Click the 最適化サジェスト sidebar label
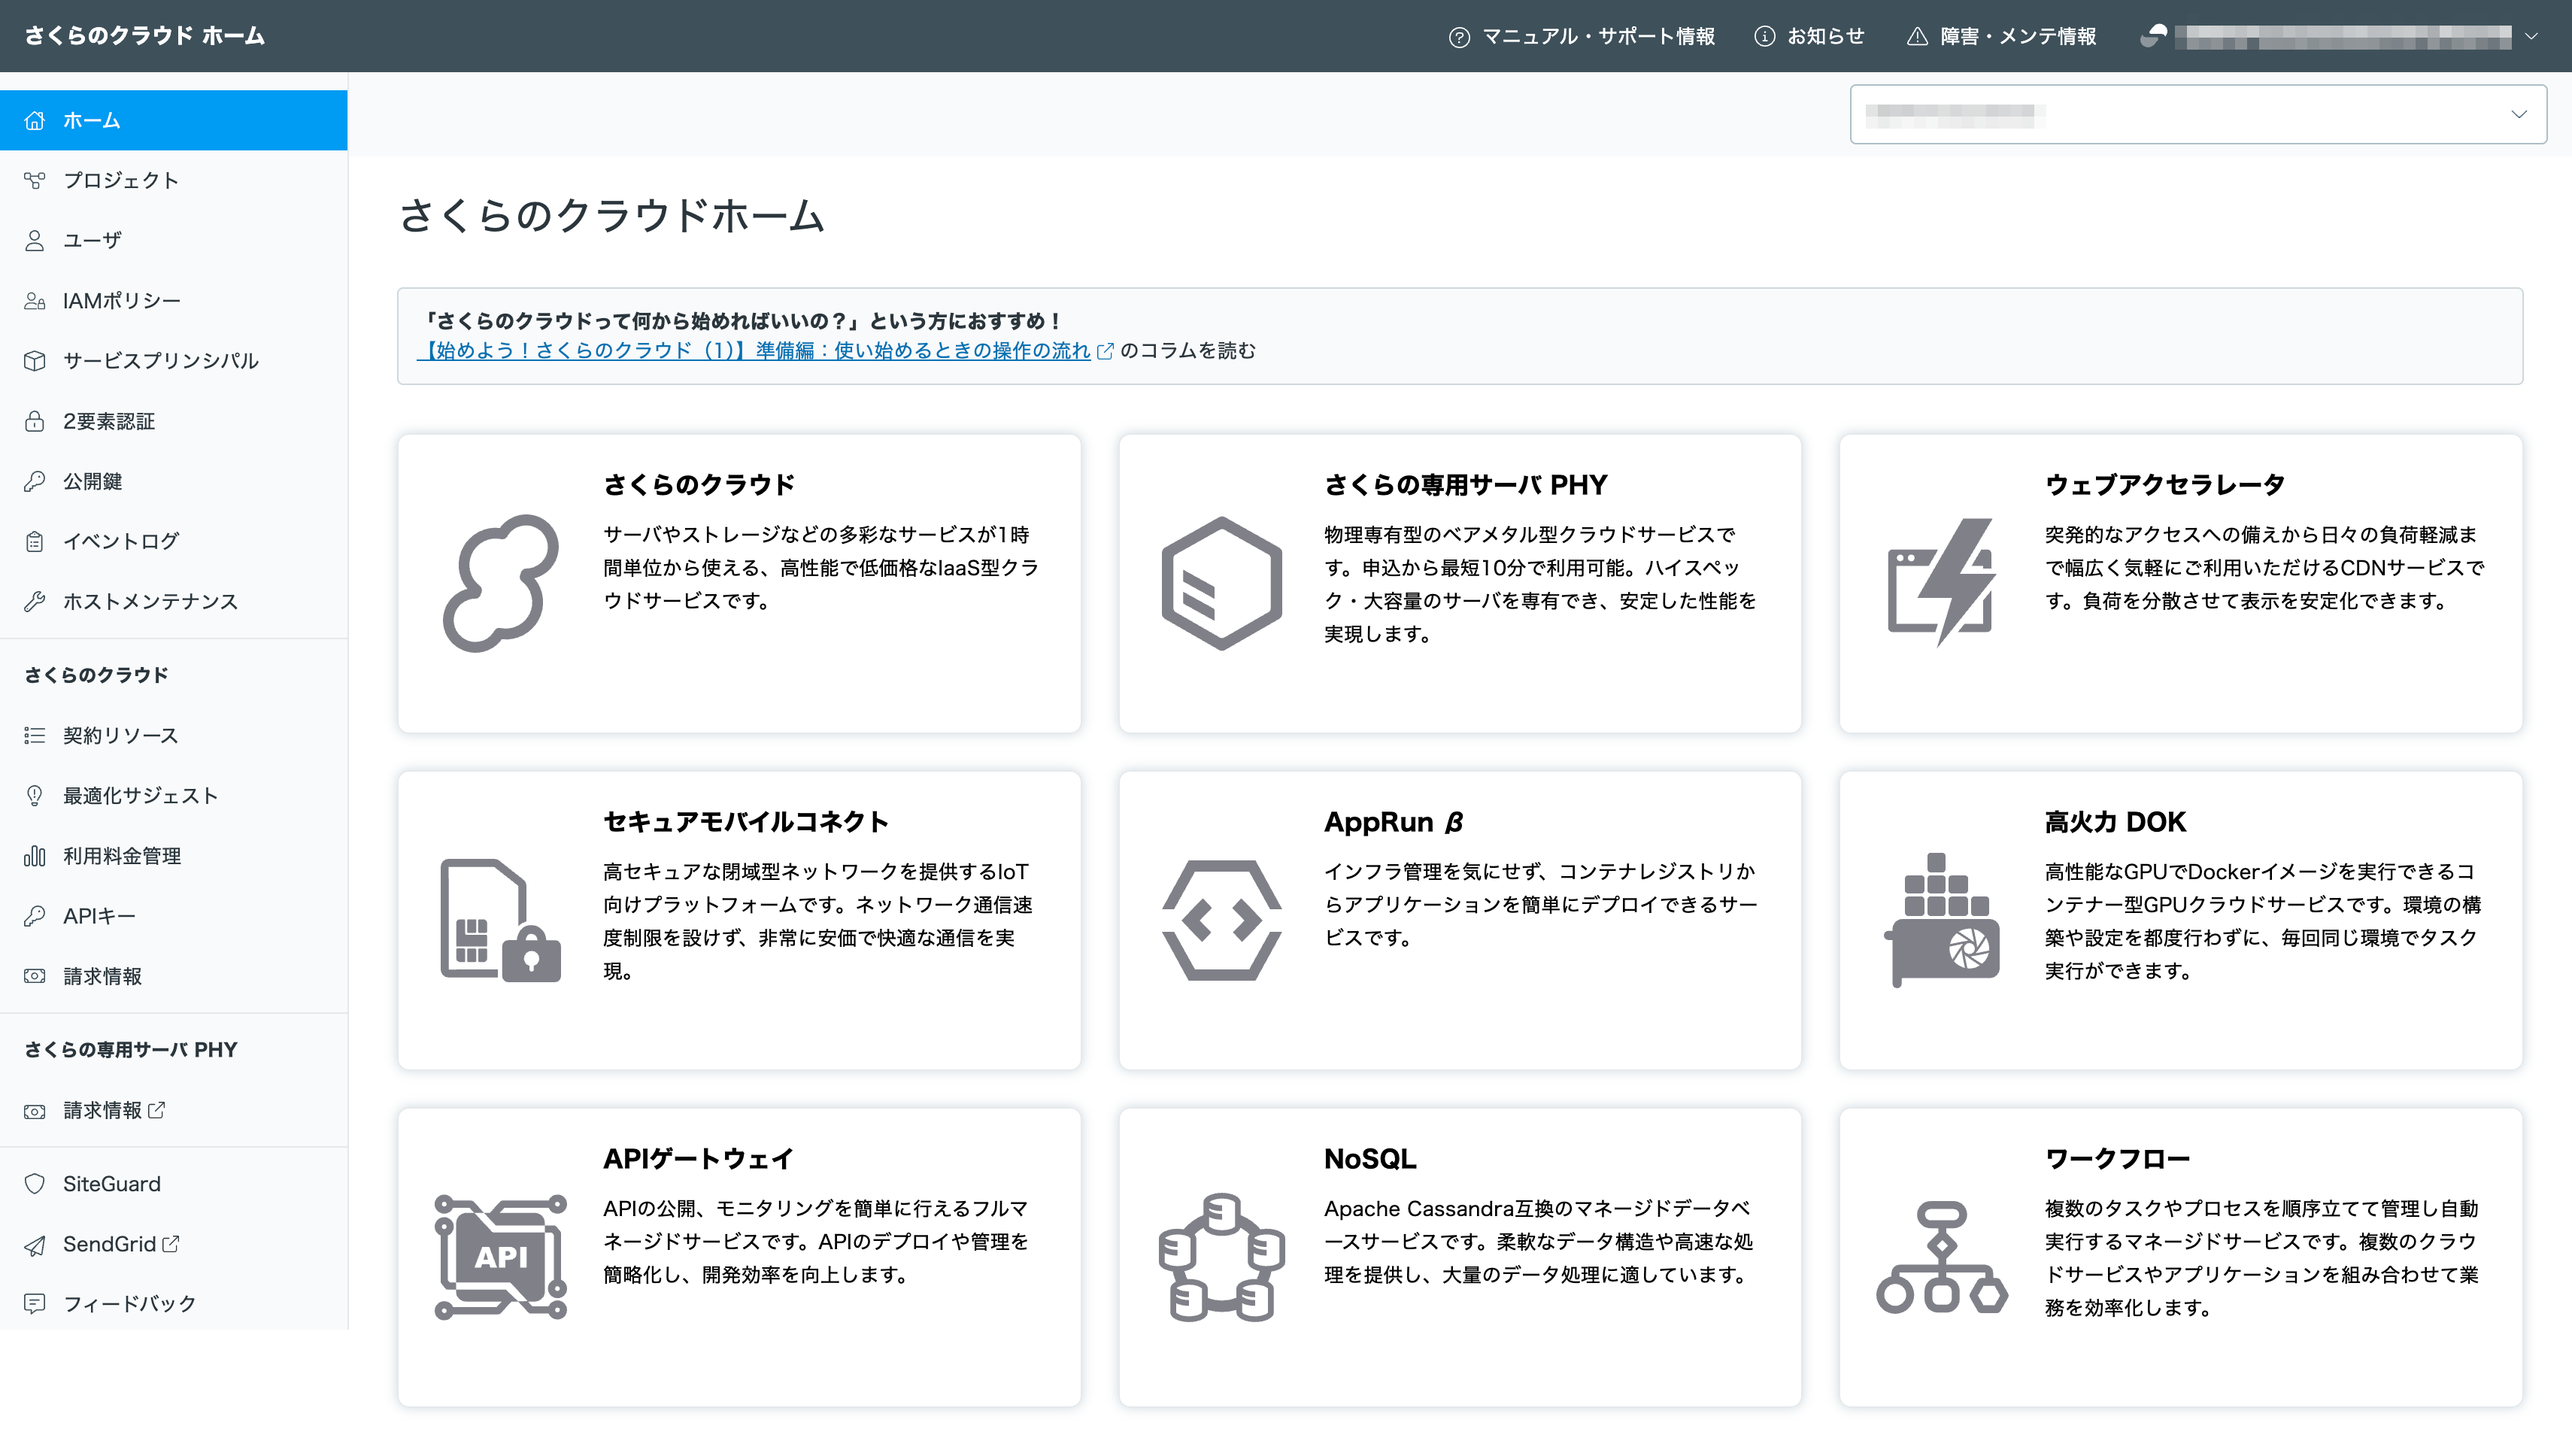The height and width of the screenshot is (1456, 2572). pos(140,795)
